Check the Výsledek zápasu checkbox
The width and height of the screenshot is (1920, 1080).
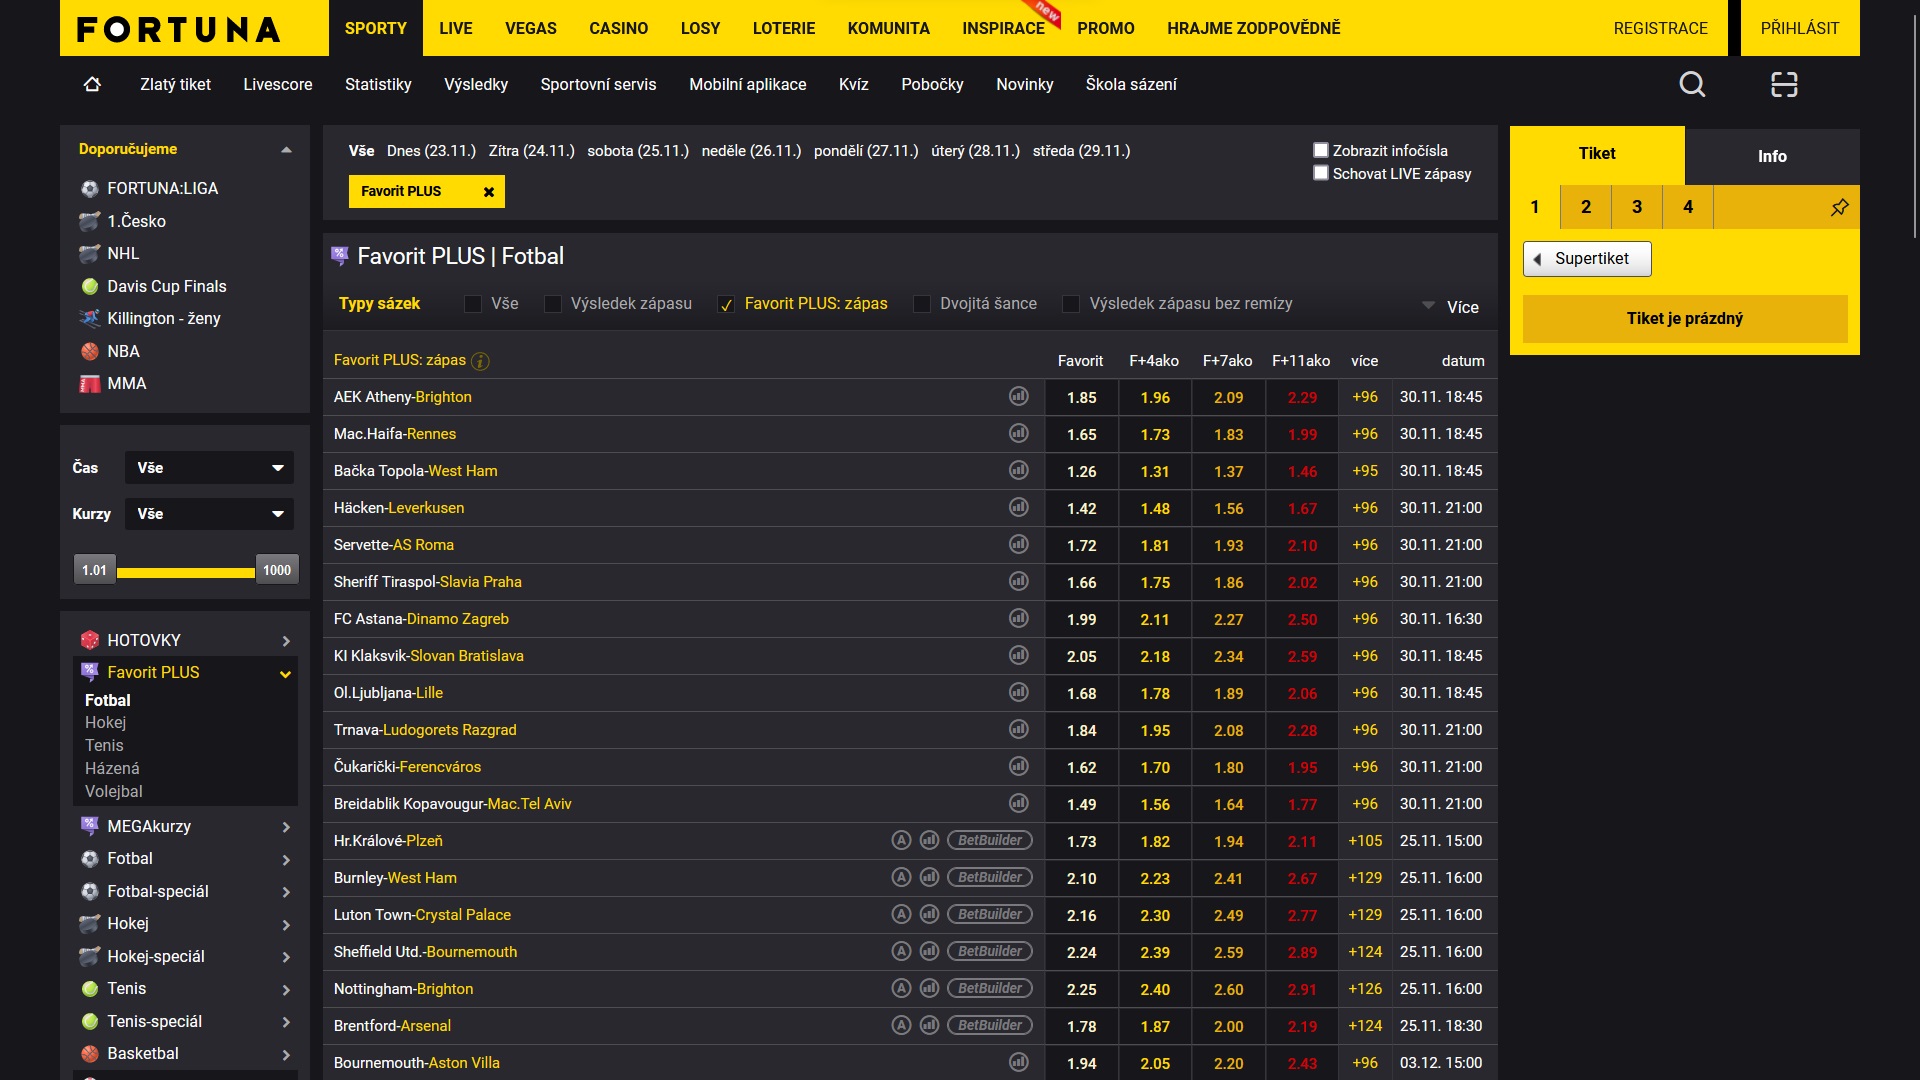click(x=552, y=304)
